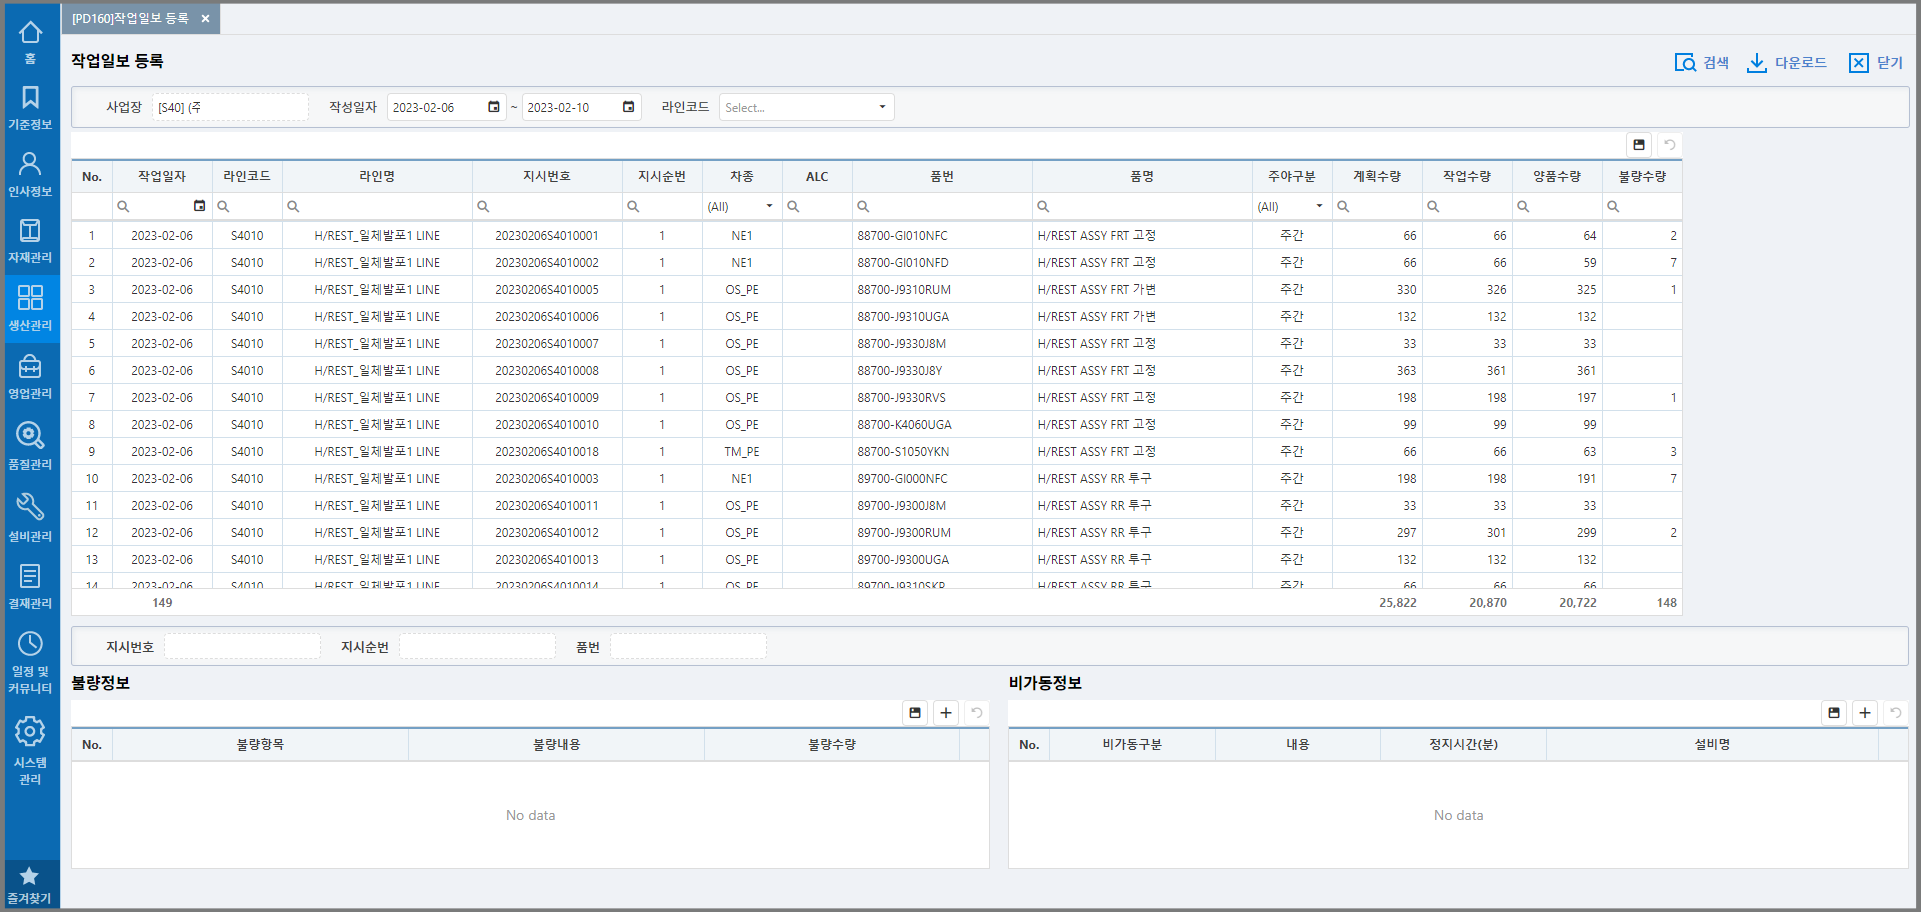Add a row in 불량정보 grid
Image resolution: width=1921 pixels, height=912 pixels.
point(945,713)
